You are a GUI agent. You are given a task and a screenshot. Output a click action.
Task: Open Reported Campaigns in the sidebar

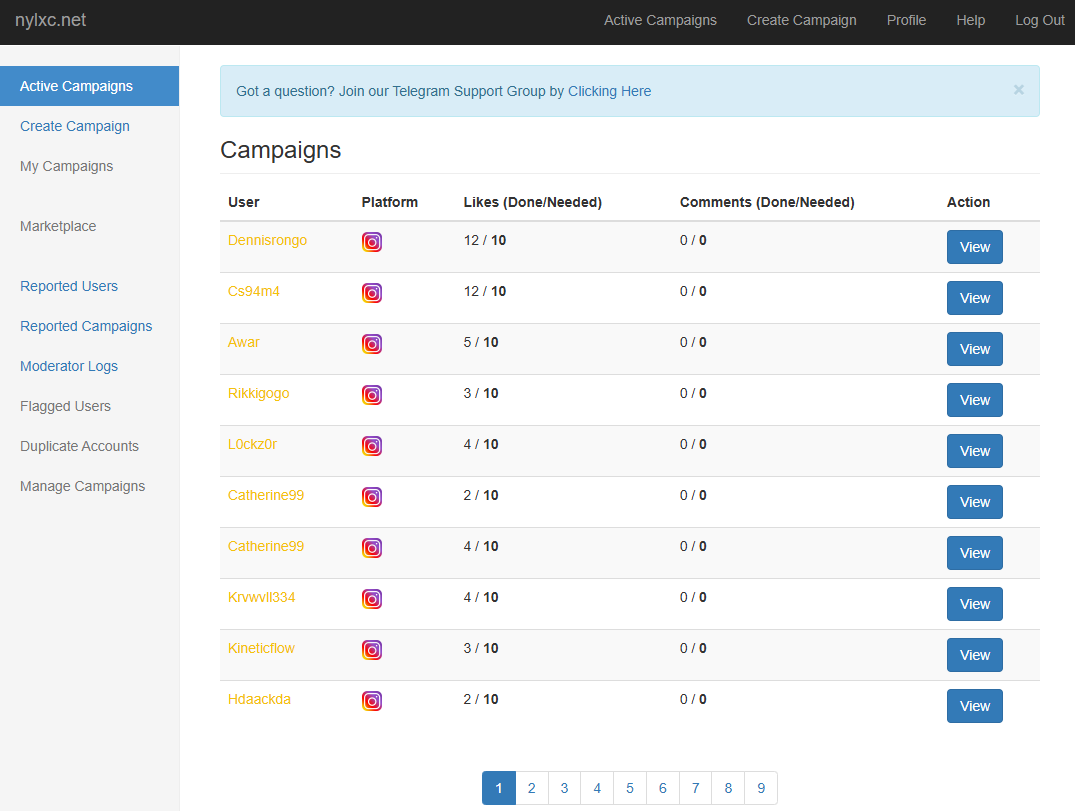86,326
